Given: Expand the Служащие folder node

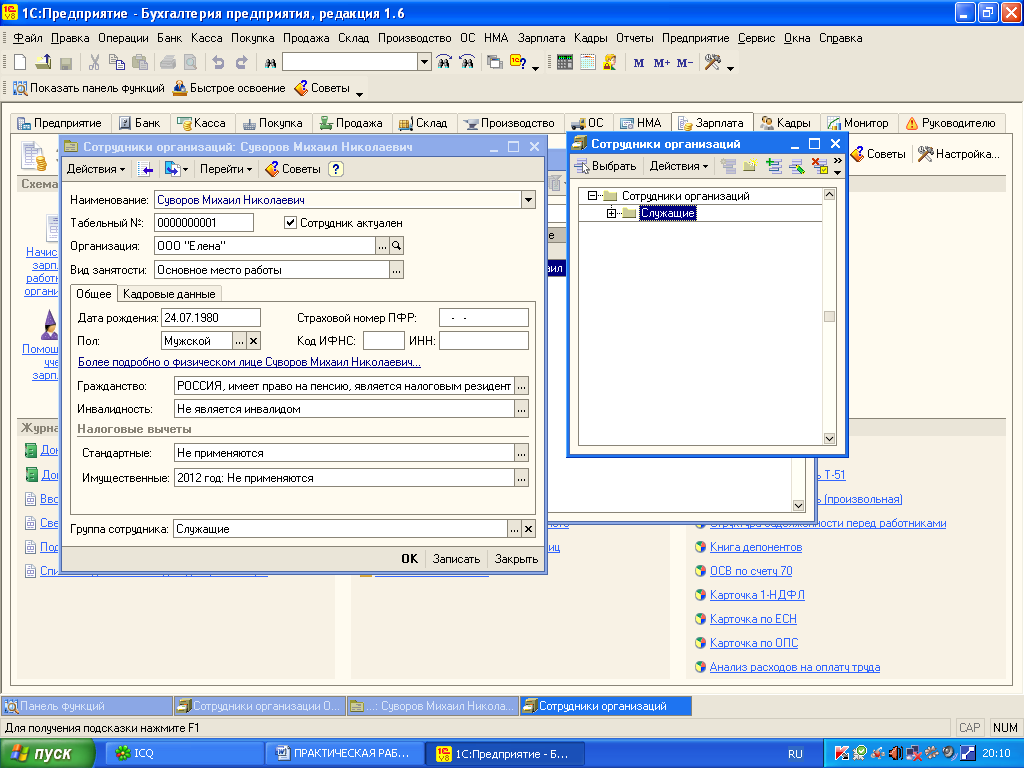Looking at the screenshot, I should point(611,213).
